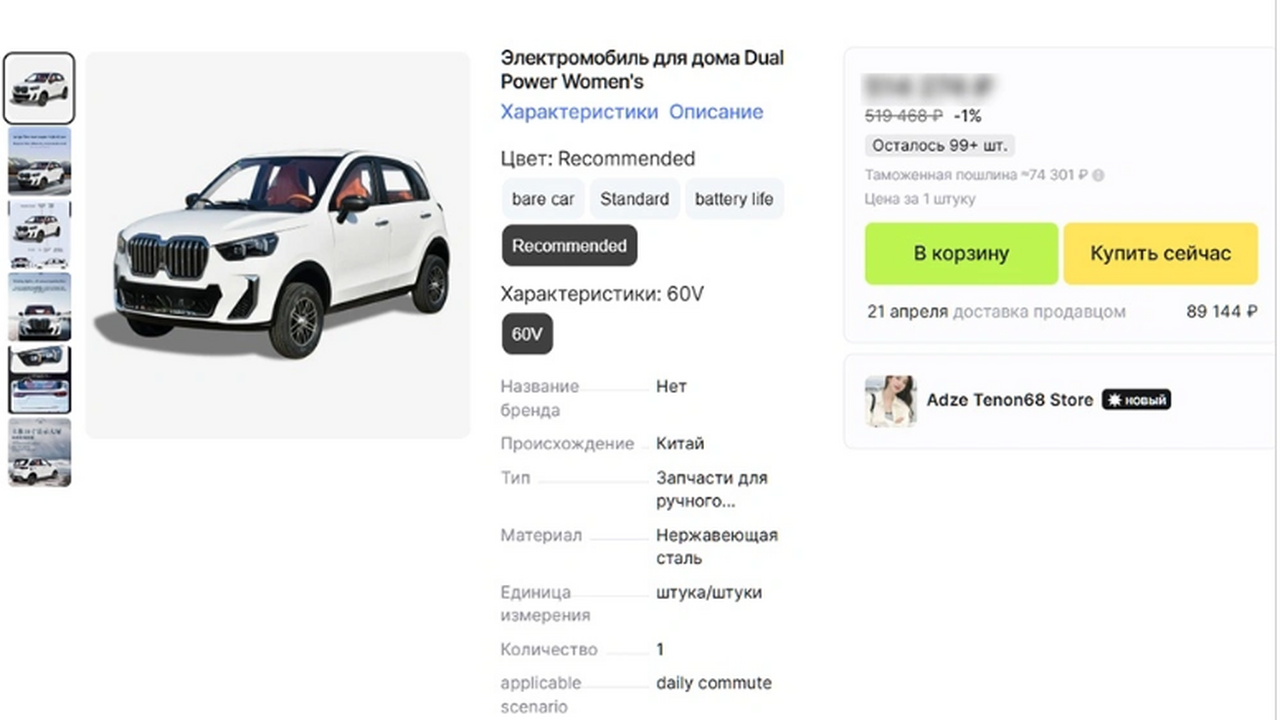Click the «Осталось 99+ шт.» stock label
Viewport: 1280px width, 720px height.
coord(938,145)
